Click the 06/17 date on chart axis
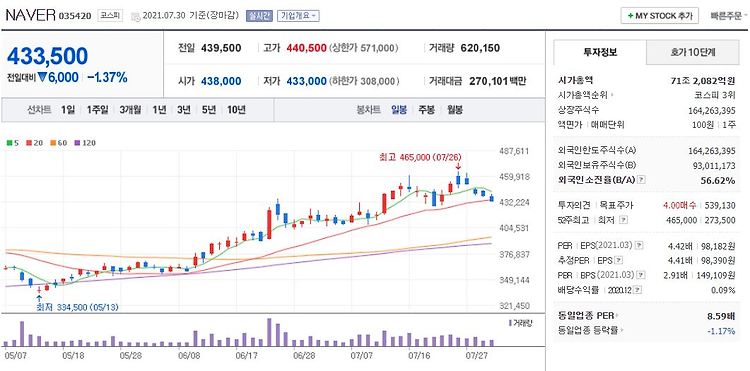Screen dimensions: 750x371 (x=247, y=356)
